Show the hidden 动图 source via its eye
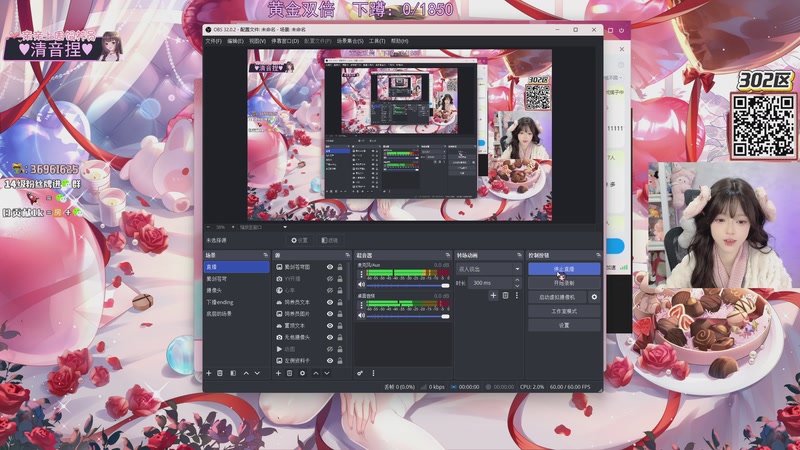 pyautogui.click(x=330, y=349)
